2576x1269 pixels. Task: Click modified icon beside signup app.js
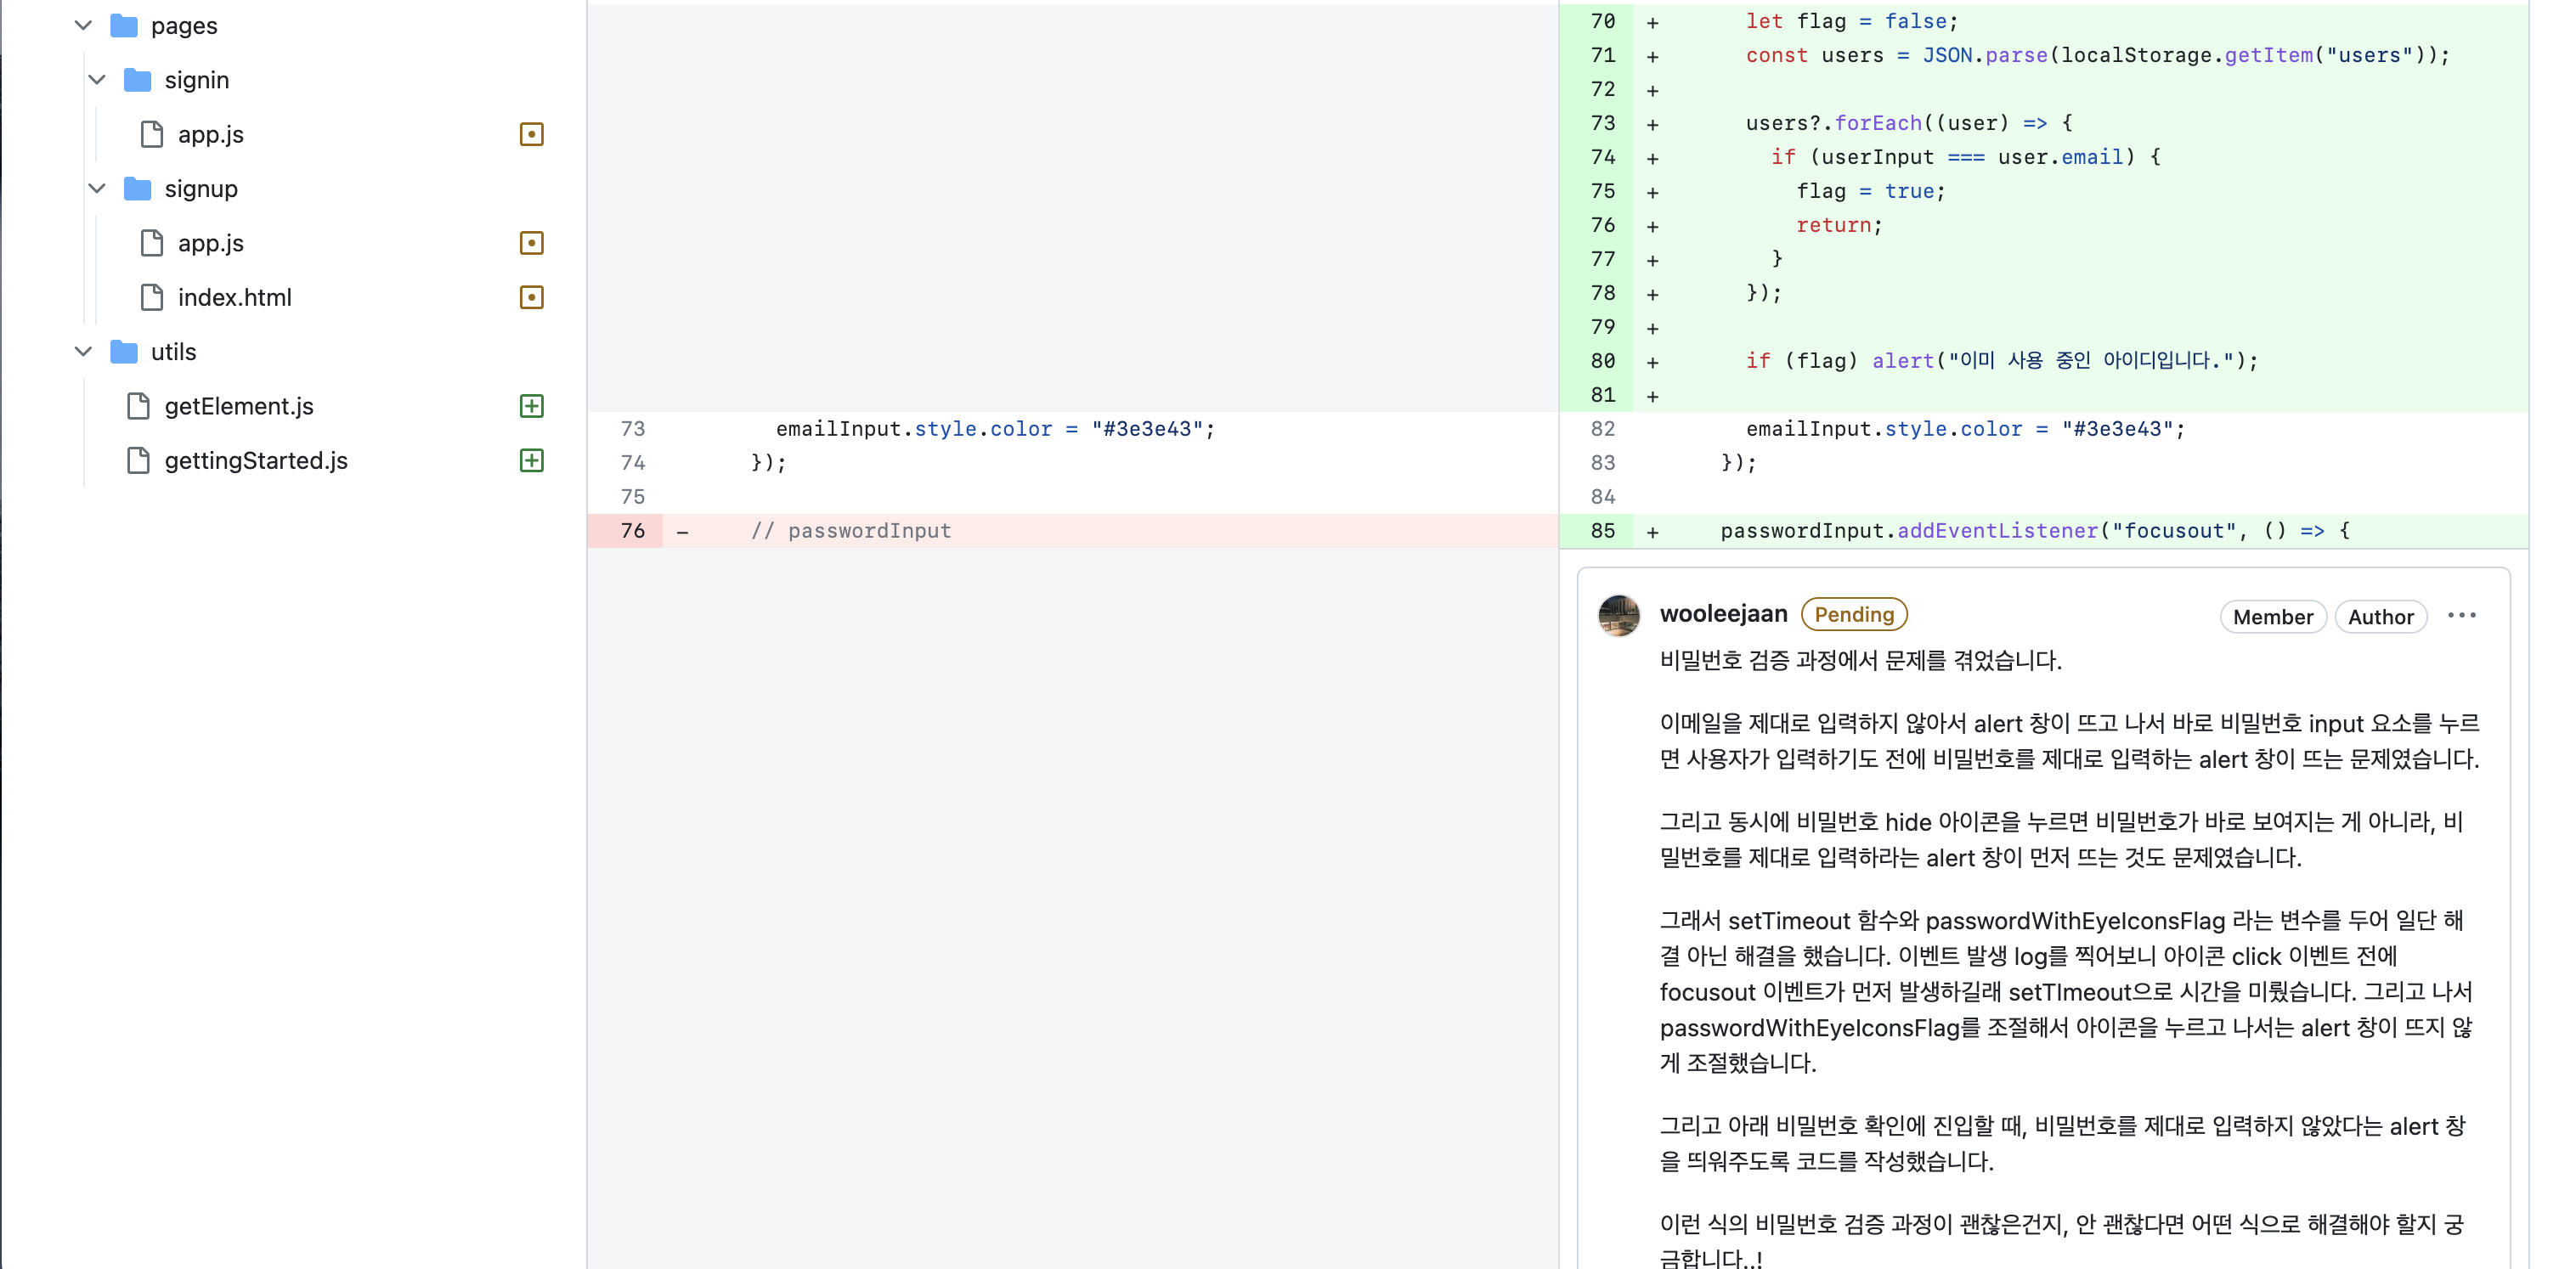click(531, 243)
